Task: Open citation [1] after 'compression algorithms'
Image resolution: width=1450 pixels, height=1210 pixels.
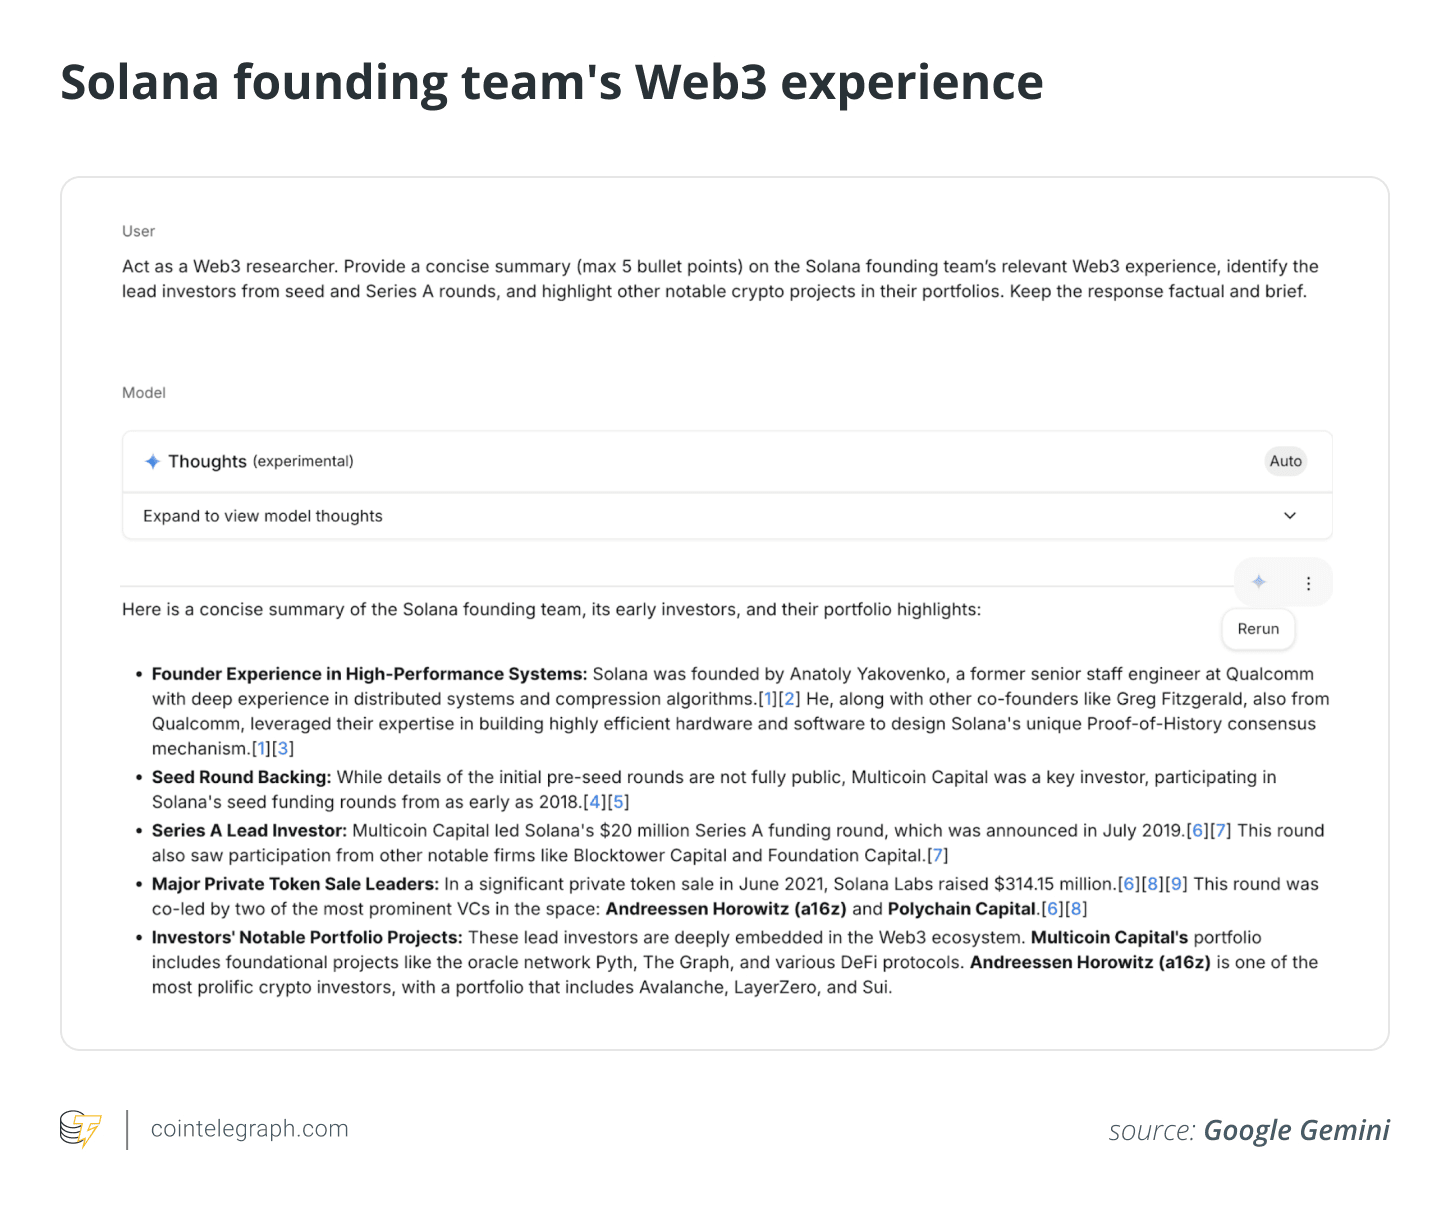Action: (767, 699)
